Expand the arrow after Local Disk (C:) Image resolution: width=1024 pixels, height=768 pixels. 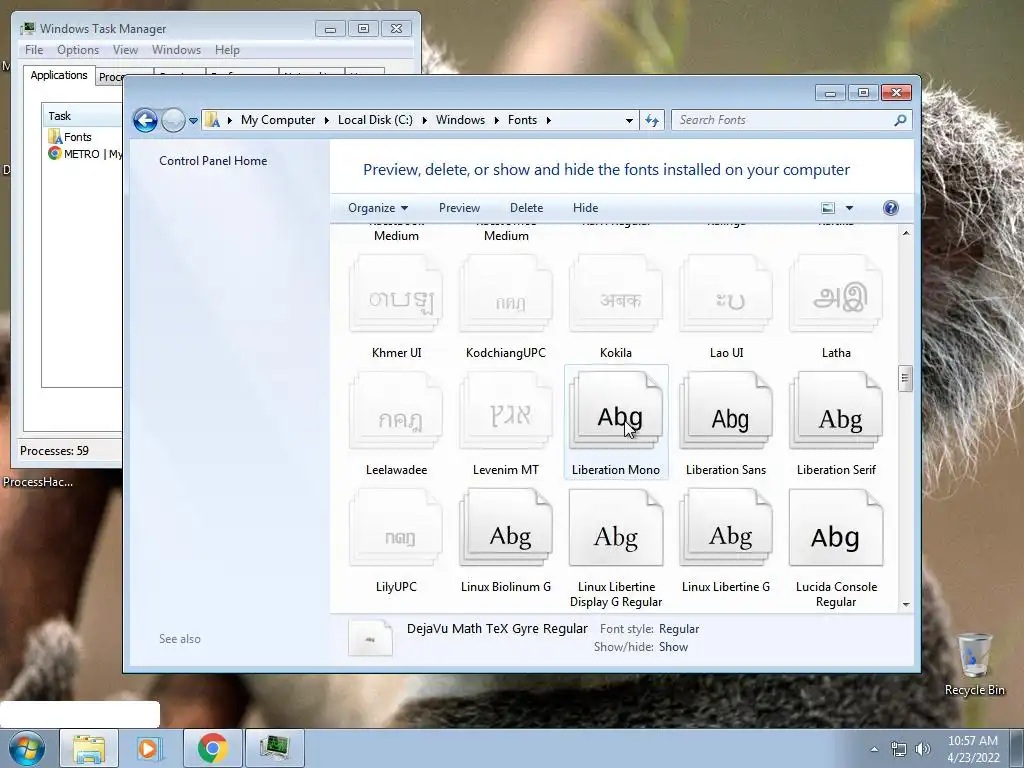[x=424, y=120]
